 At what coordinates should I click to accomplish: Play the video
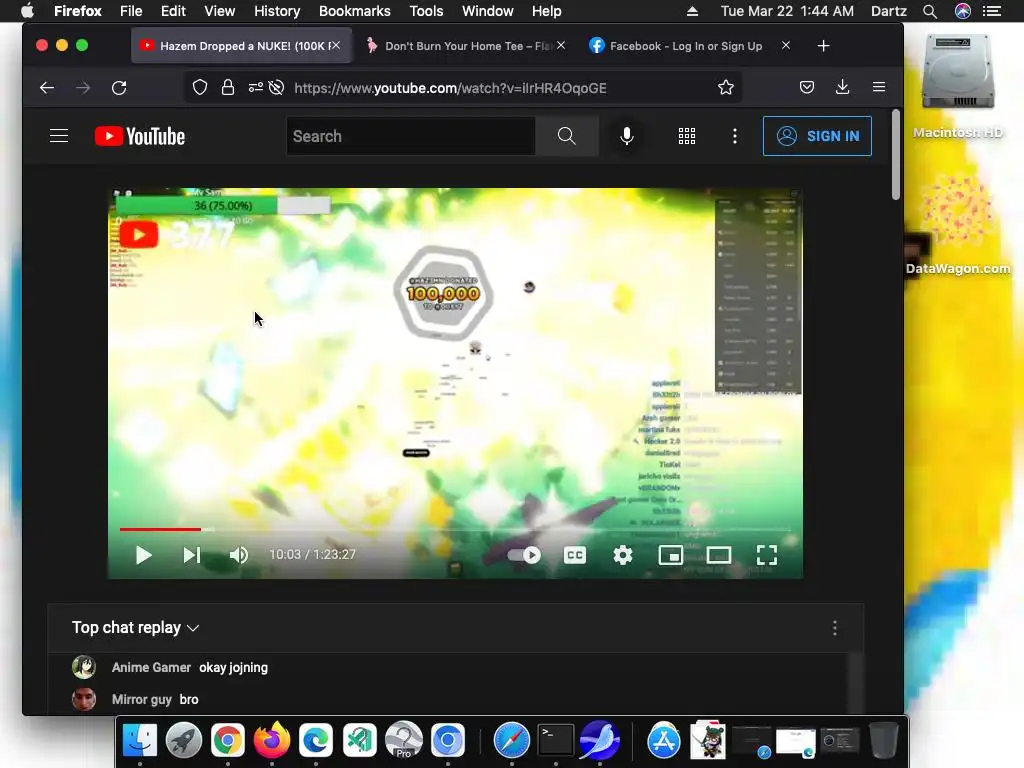coord(144,555)
